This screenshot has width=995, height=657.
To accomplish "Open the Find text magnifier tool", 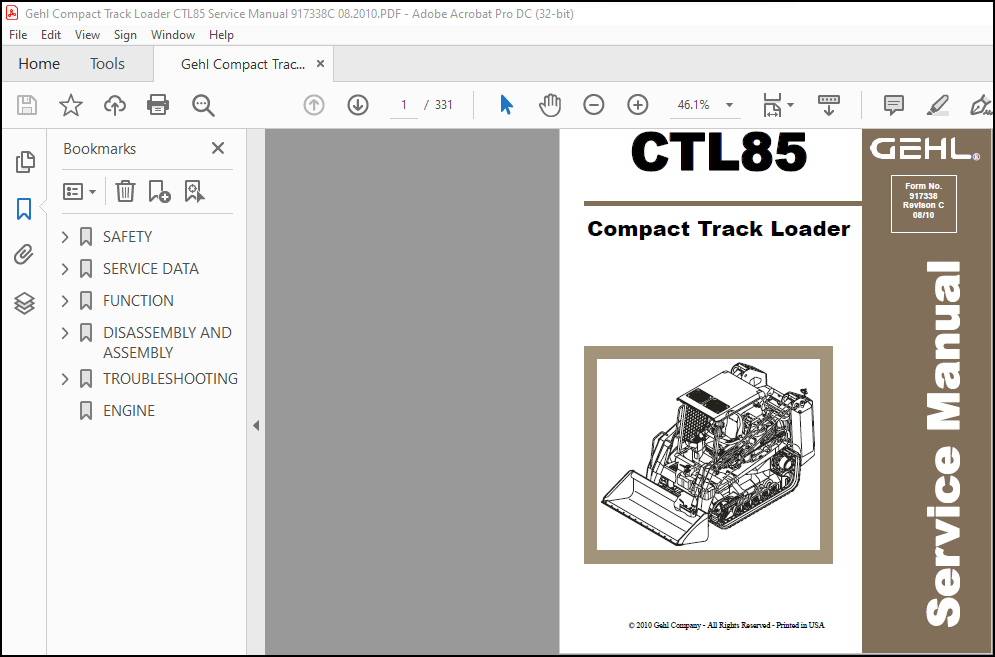I will click(203, 105).
